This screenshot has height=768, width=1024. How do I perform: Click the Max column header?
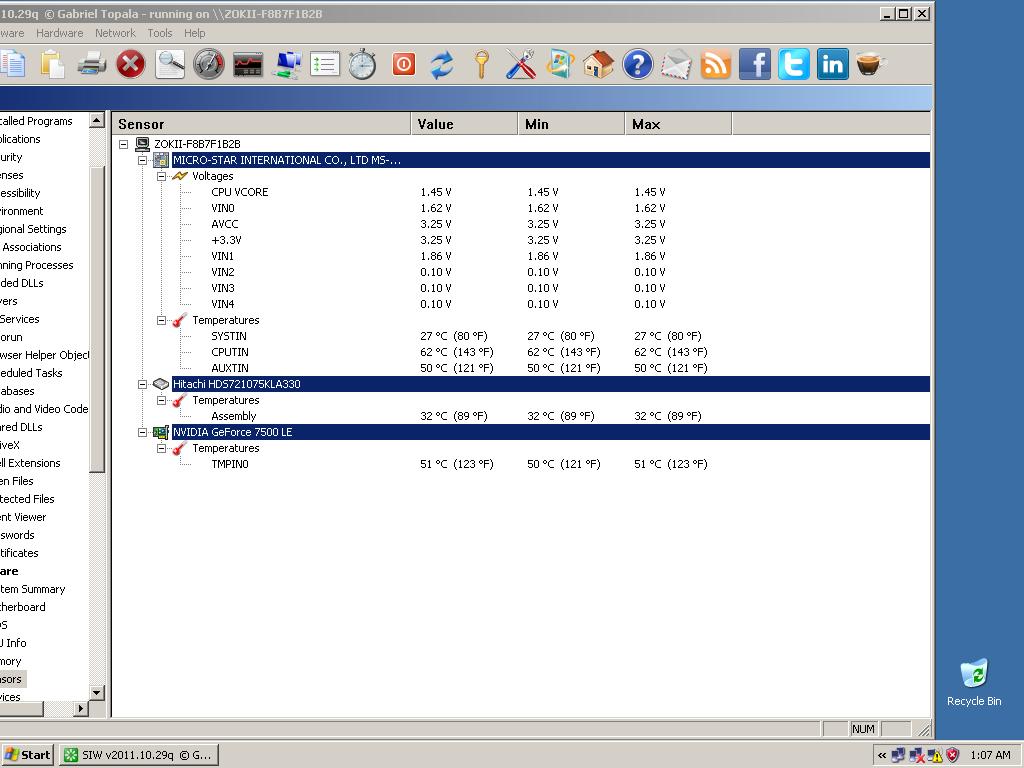[x=679, y=124]
